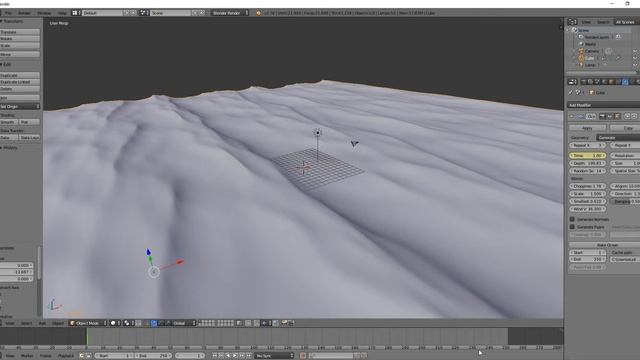Open the viewport shading sphere dropdown
Screen dimensions: 640x360
point(116,323)
